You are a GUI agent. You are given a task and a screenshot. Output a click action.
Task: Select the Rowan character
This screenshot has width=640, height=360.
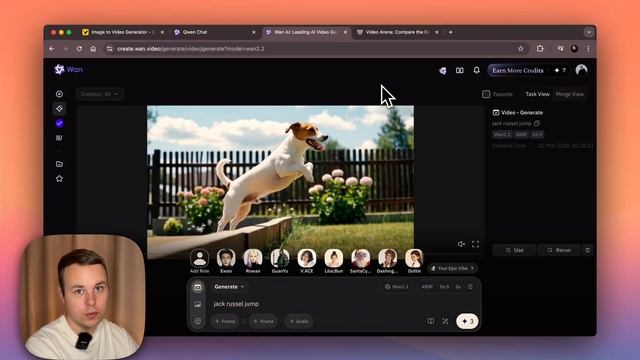(253, 261)
